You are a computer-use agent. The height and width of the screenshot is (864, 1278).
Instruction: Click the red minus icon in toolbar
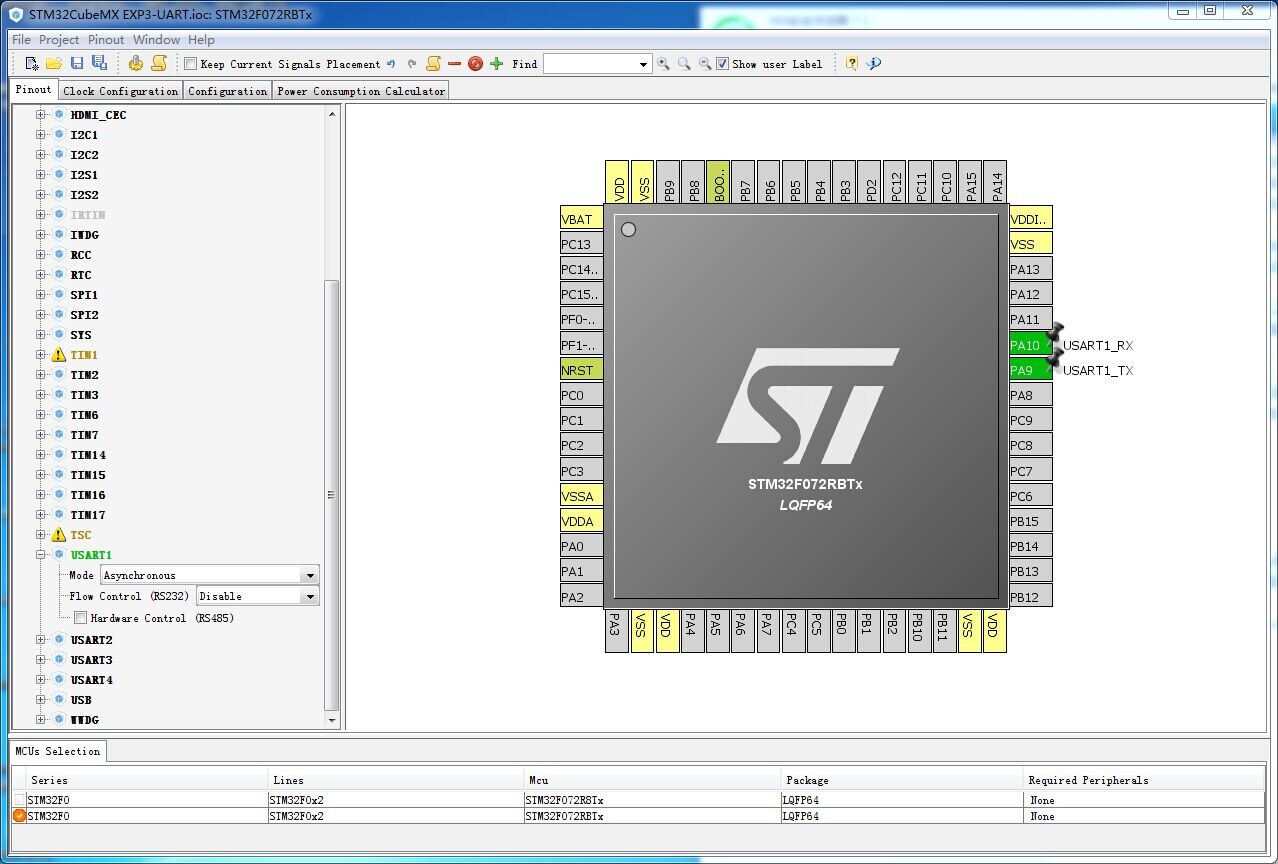point(454,64)
